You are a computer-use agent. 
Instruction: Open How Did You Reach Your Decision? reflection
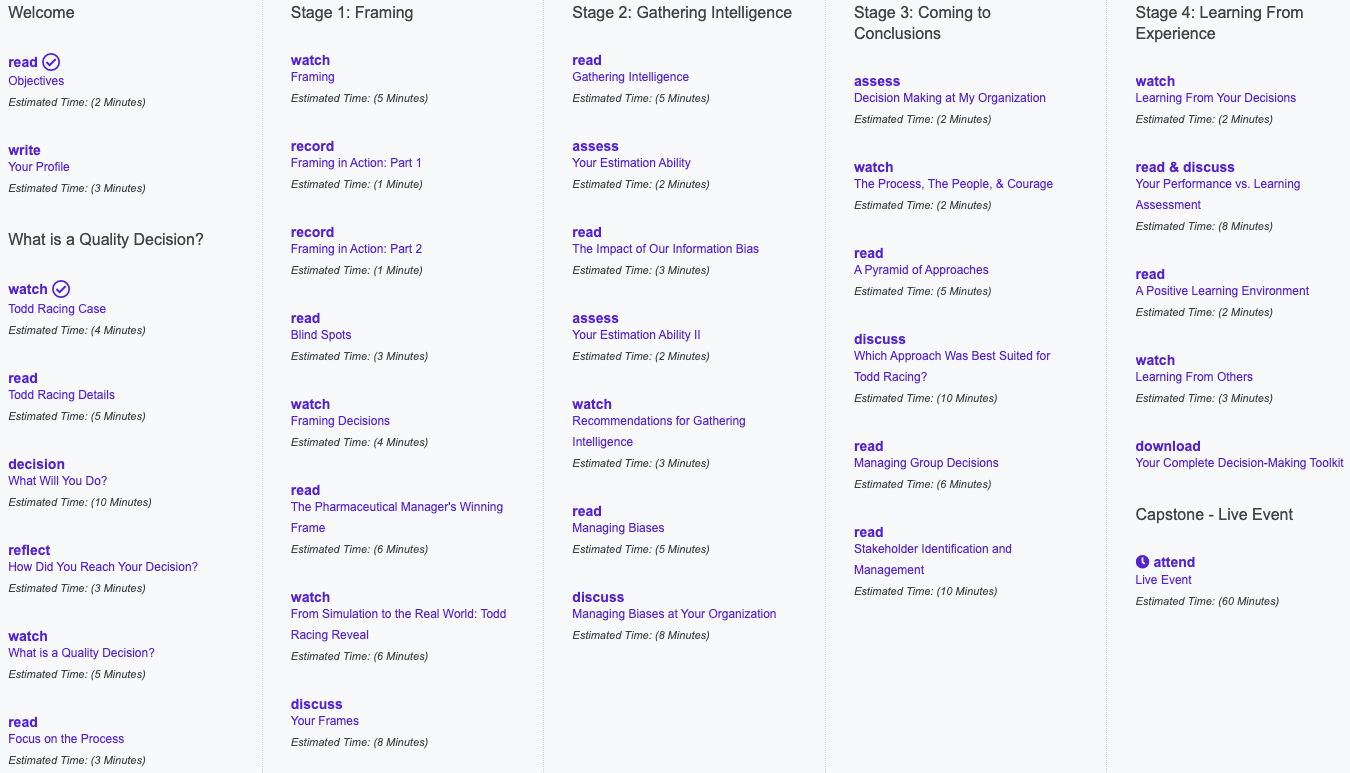pos(103,567)
